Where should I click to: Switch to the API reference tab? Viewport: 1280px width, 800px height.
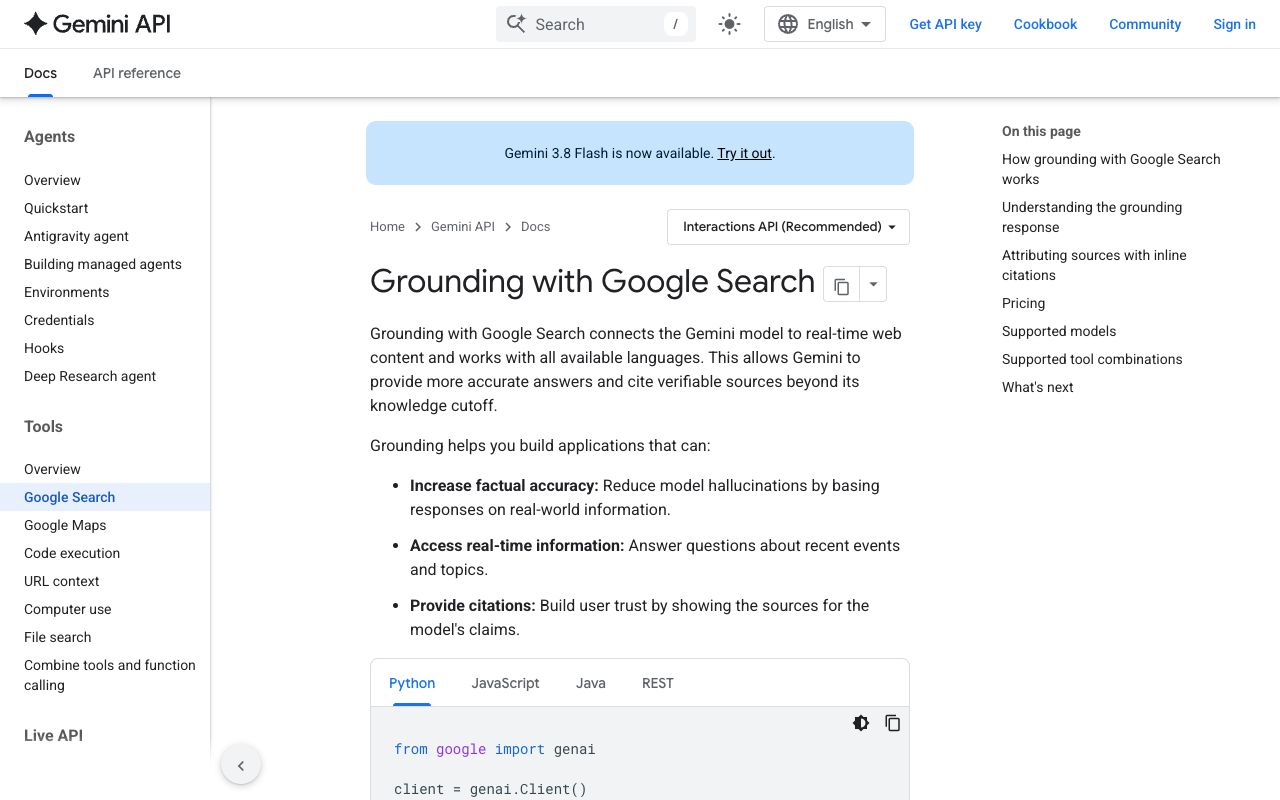point(137,73)
